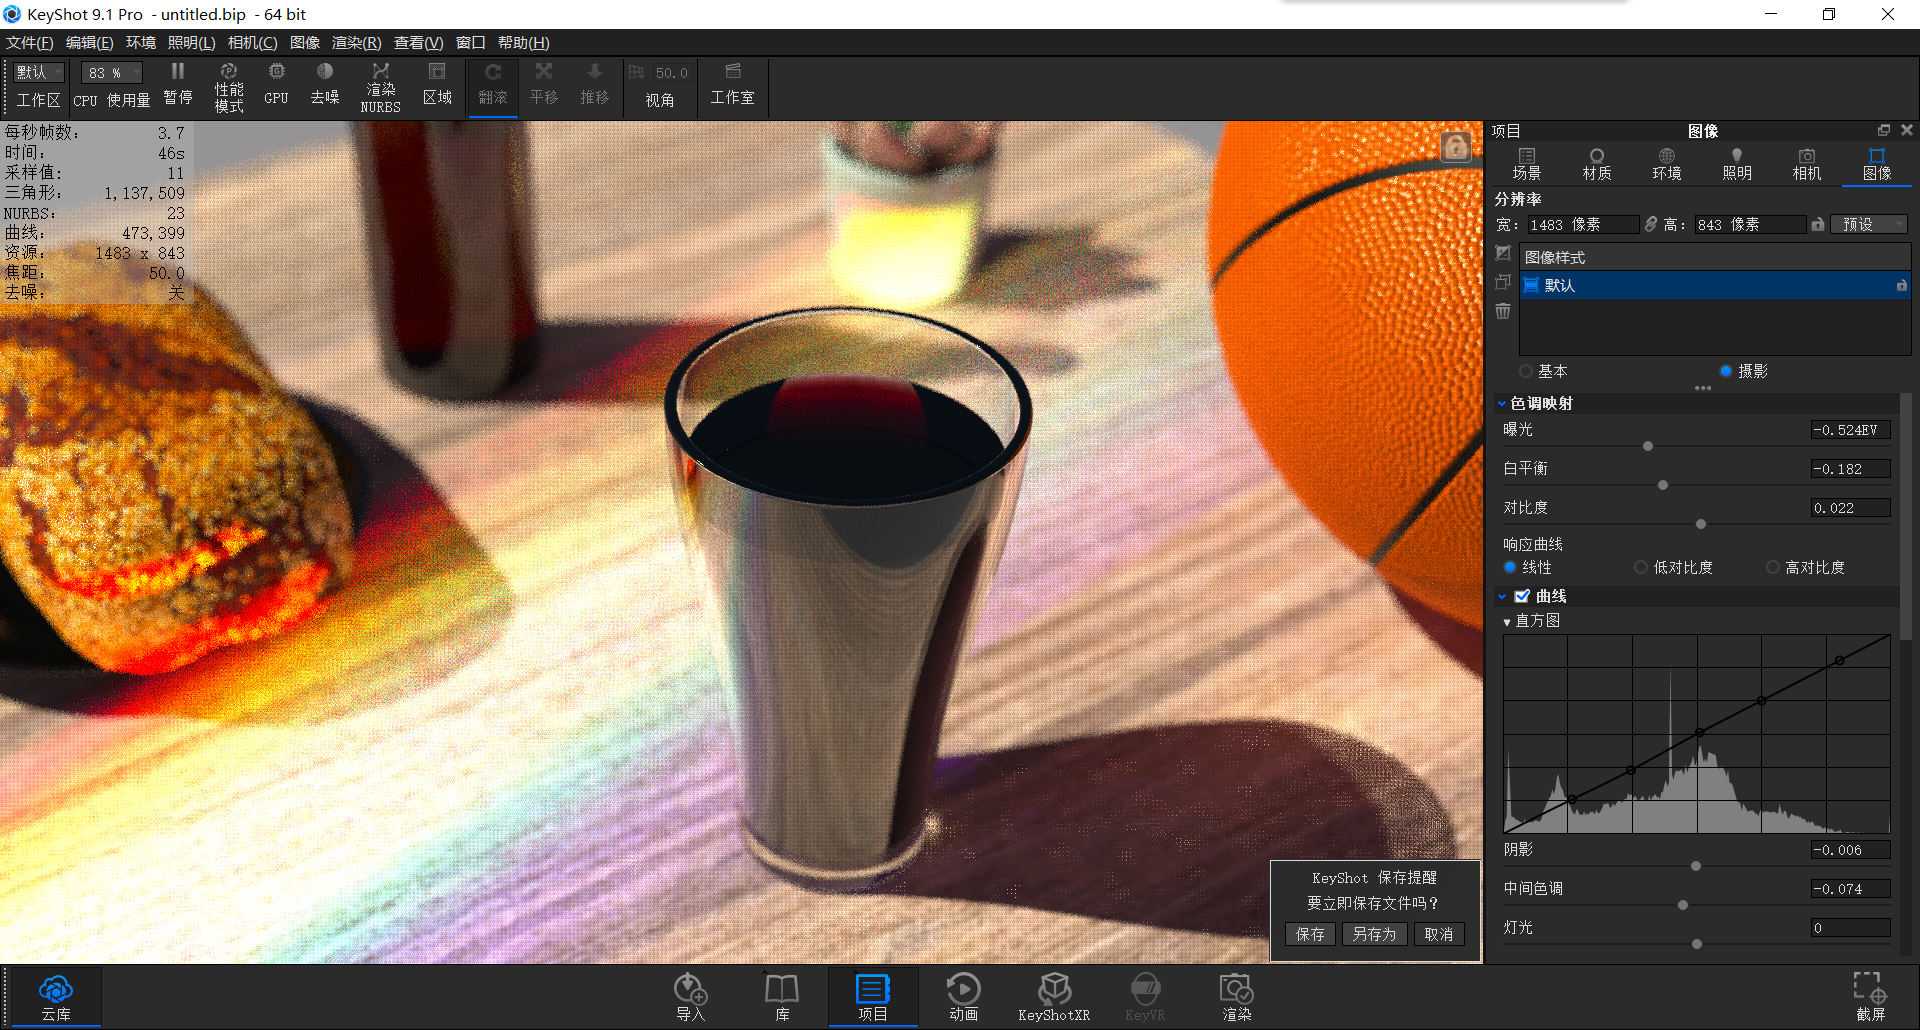Image resolution: width=1920 pixels, height=1030 pixels.
Task: Click the KeyShotXR icon
Action: (x=1053, y=994)
